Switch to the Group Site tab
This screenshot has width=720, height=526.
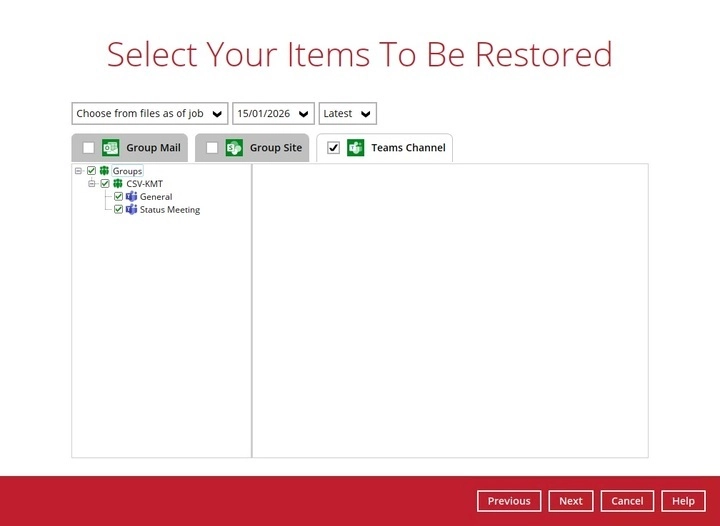click(x=276, y=148)
